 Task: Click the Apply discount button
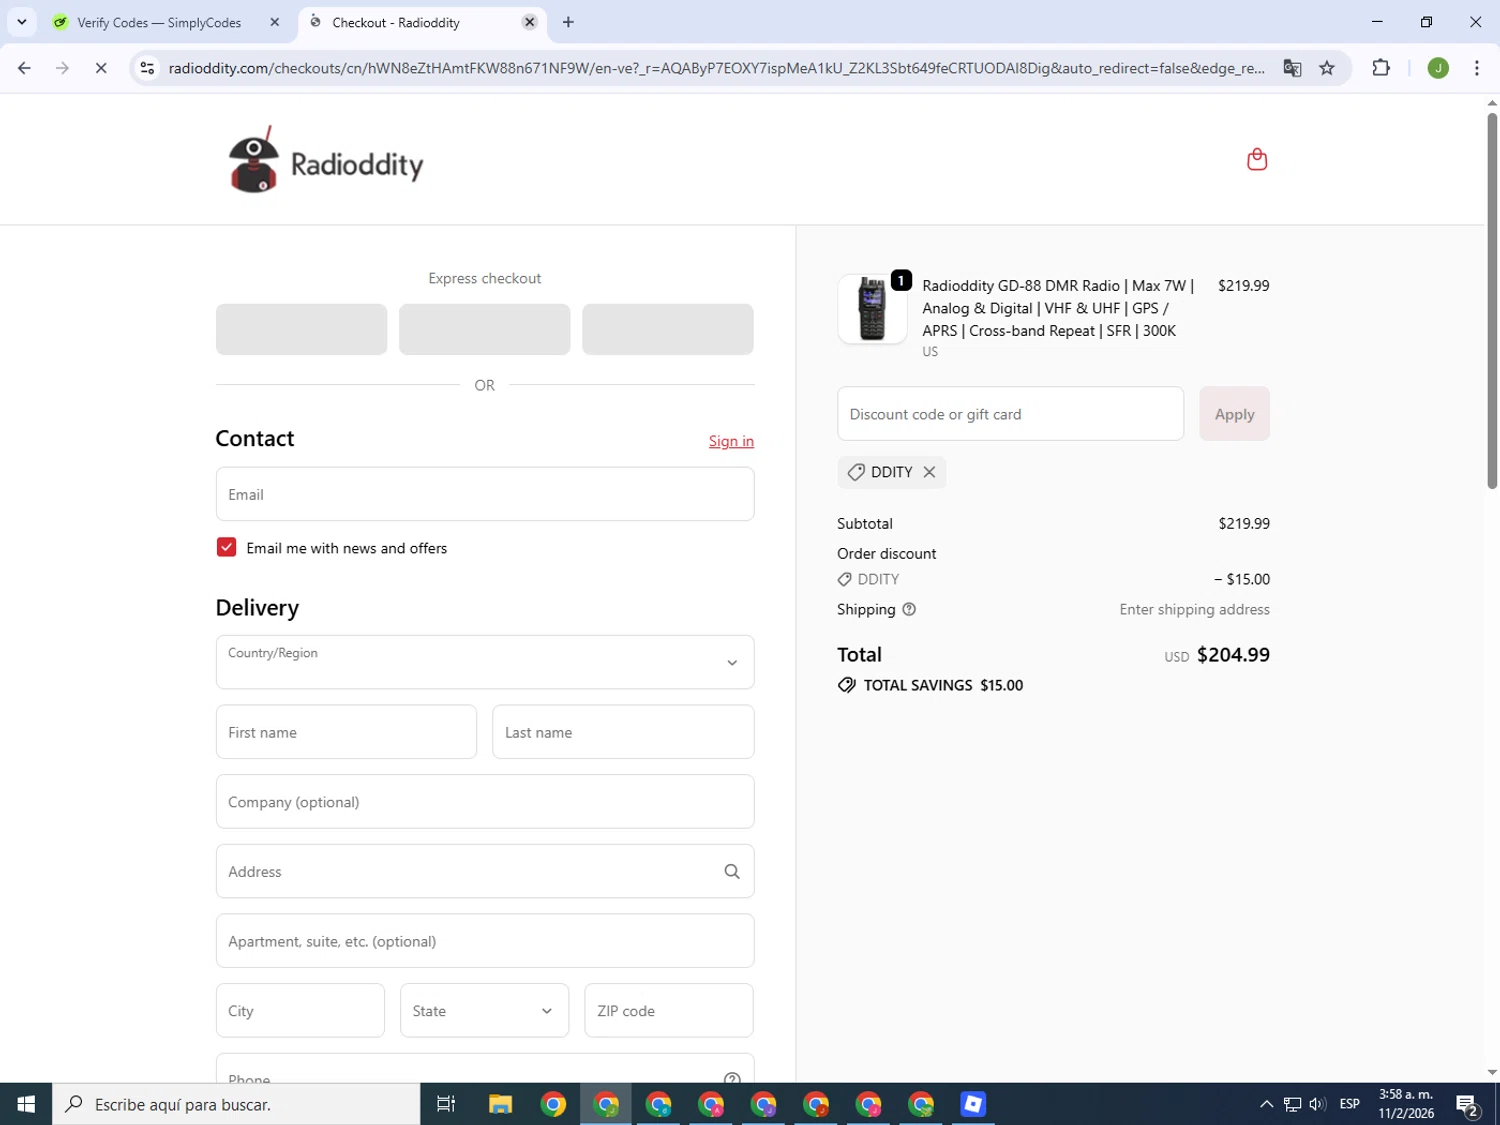click(x=1234, y=414)
